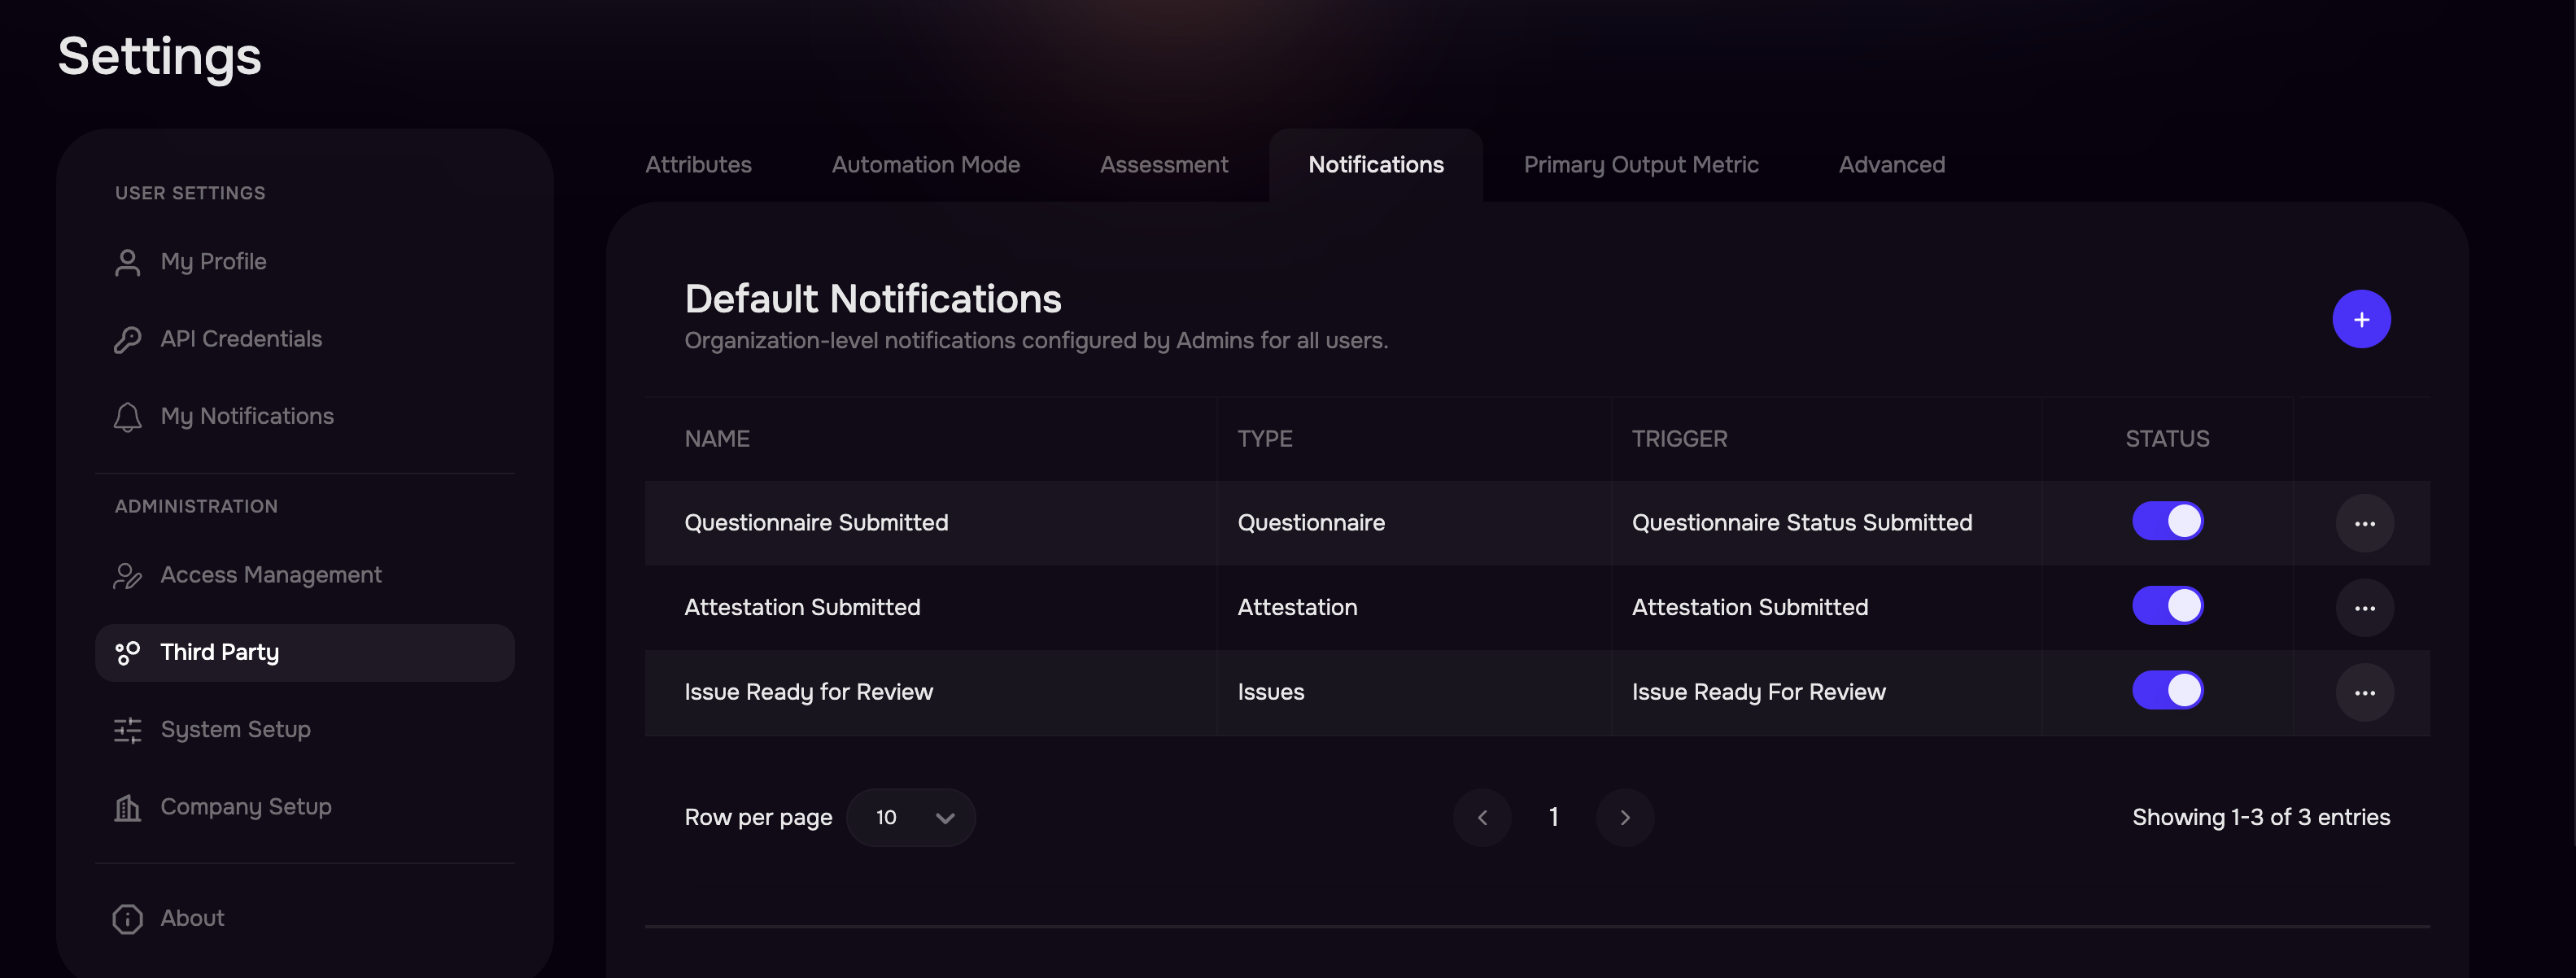Open the Advanced tab

(1891, 165)
